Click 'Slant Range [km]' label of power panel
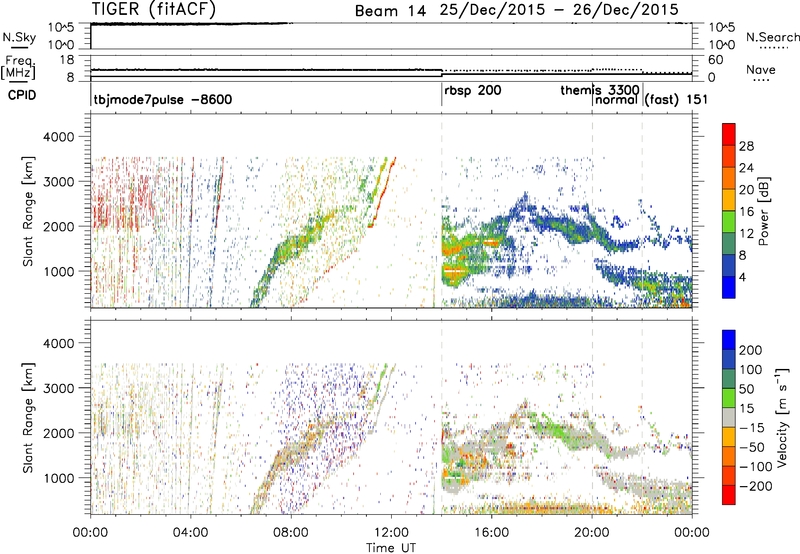Screen dimensions: 800x554 (28, 211)
